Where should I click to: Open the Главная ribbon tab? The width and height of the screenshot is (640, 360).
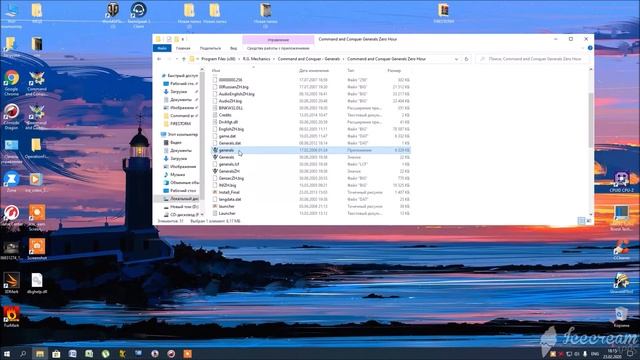click(183, 48)
